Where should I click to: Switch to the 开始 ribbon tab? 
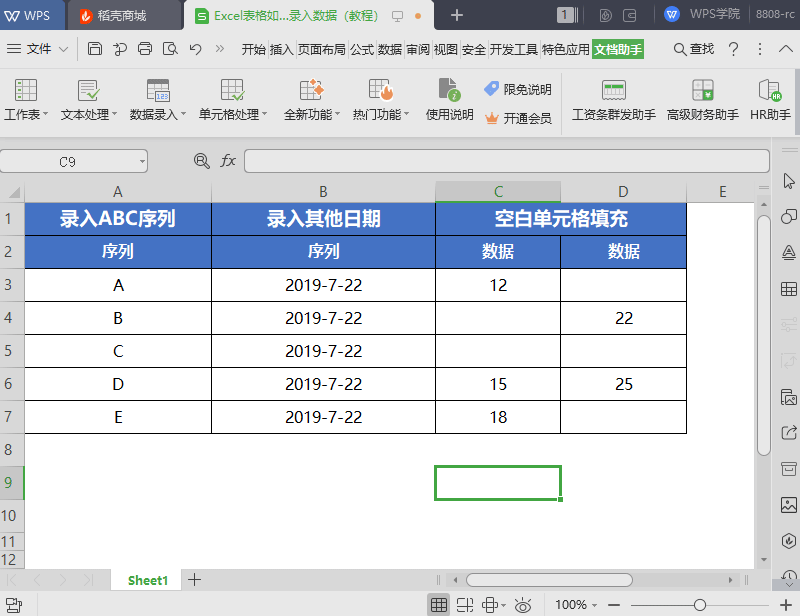(254, 50)
